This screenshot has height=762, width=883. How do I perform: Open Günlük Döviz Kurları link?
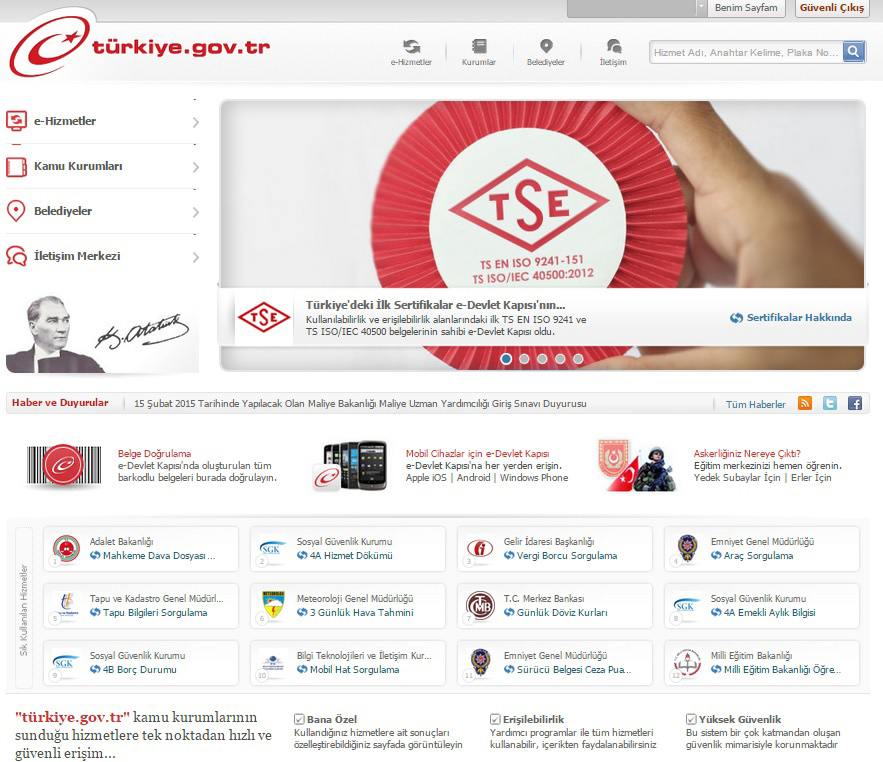pos(556,613)
